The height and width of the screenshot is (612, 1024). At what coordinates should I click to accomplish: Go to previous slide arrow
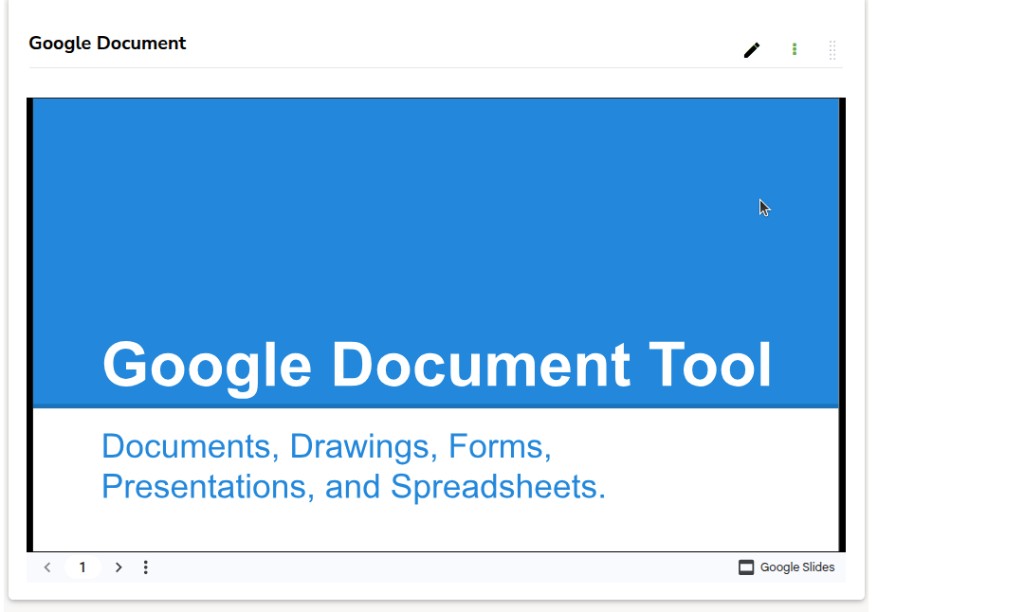tap(47, 567)
